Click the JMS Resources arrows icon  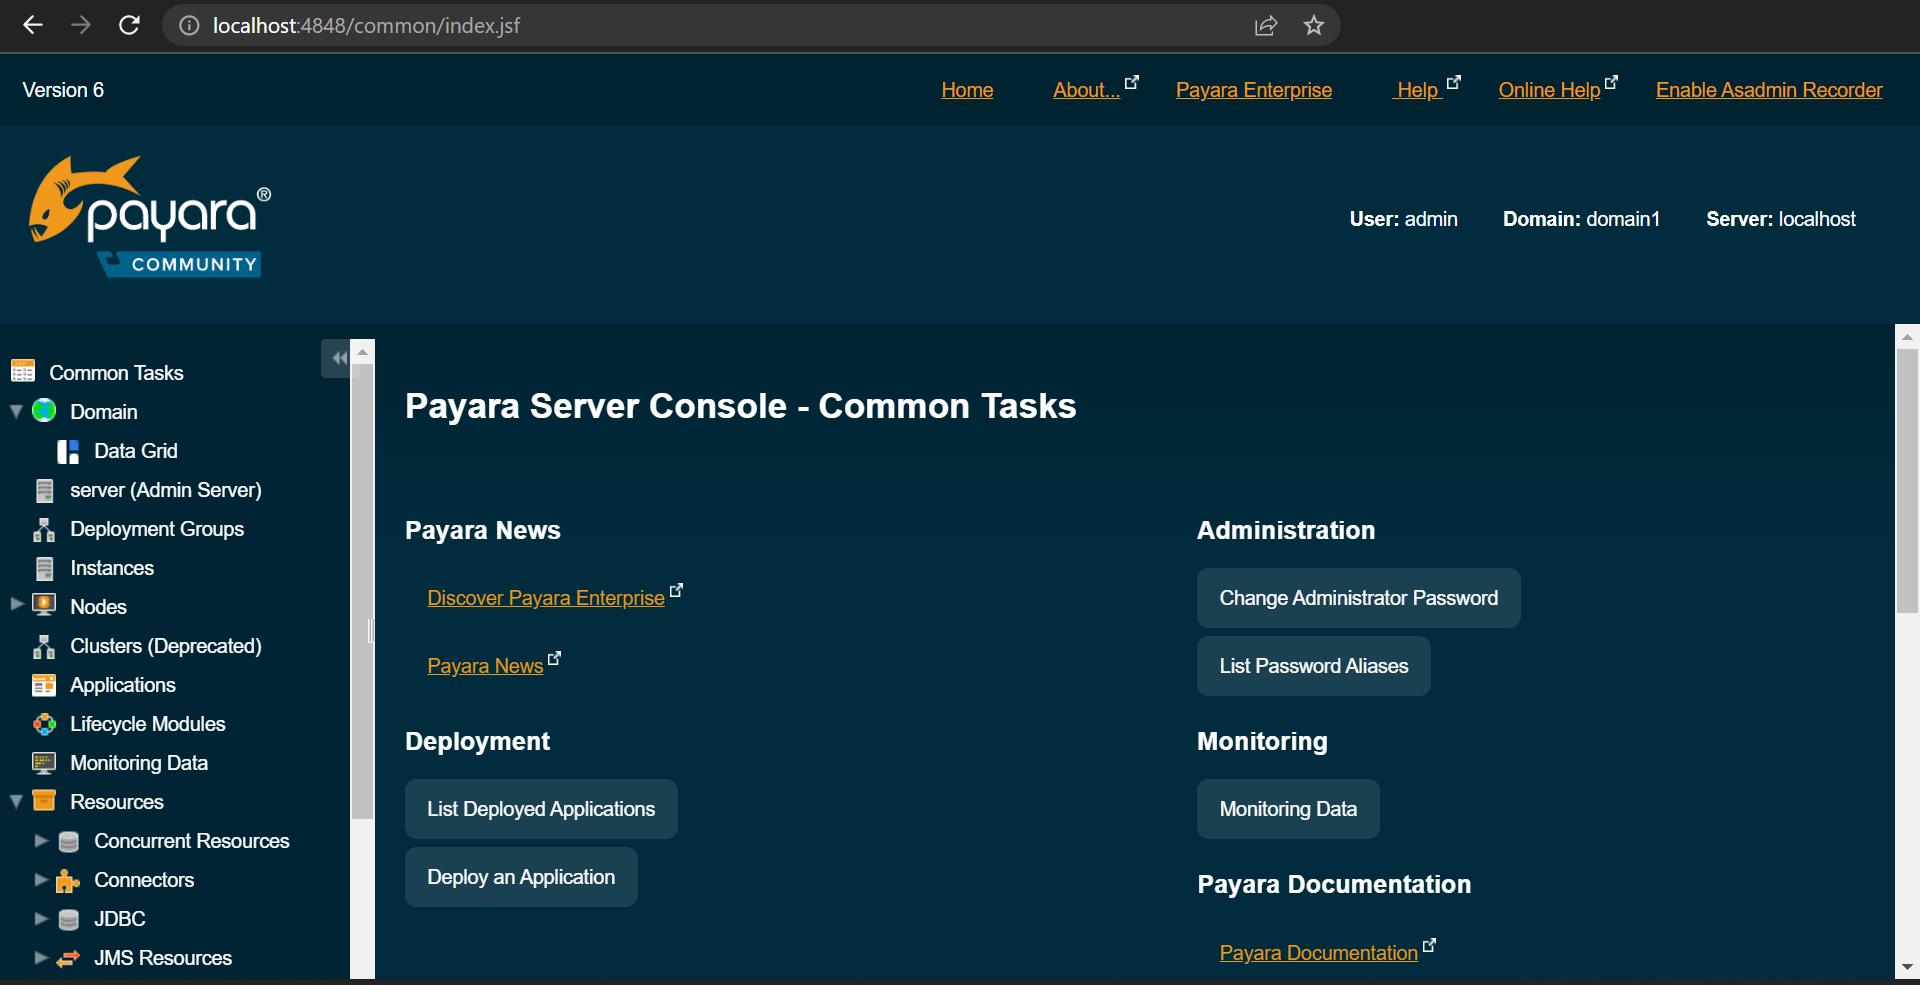[x=68, y=958]
